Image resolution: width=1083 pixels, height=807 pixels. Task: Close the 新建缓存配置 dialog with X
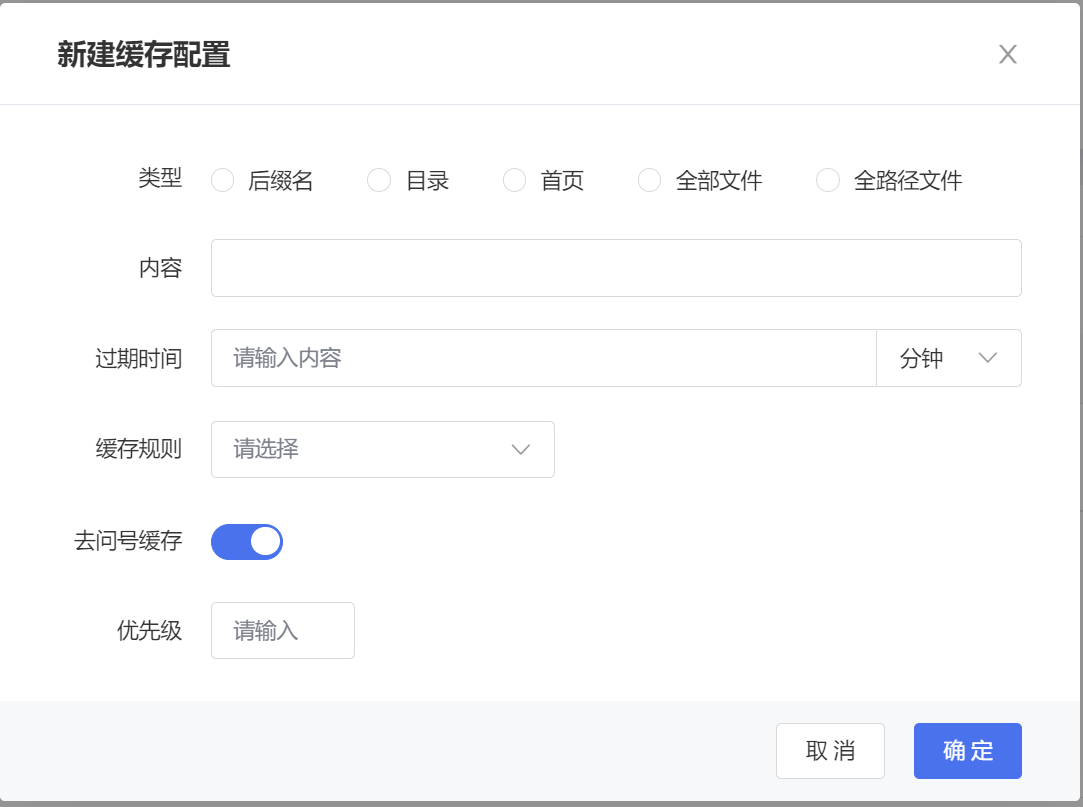click(1007, 55)
